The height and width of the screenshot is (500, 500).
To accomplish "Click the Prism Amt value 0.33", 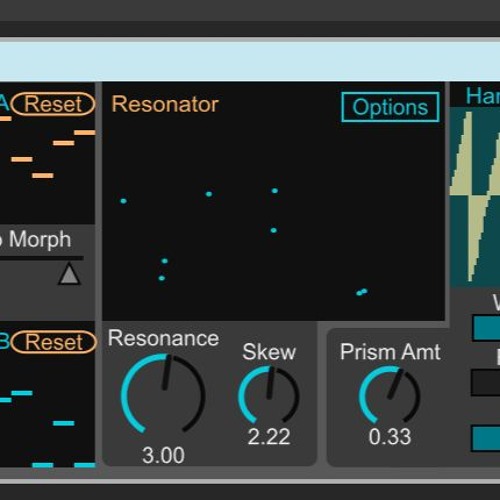I will [390, 436].
